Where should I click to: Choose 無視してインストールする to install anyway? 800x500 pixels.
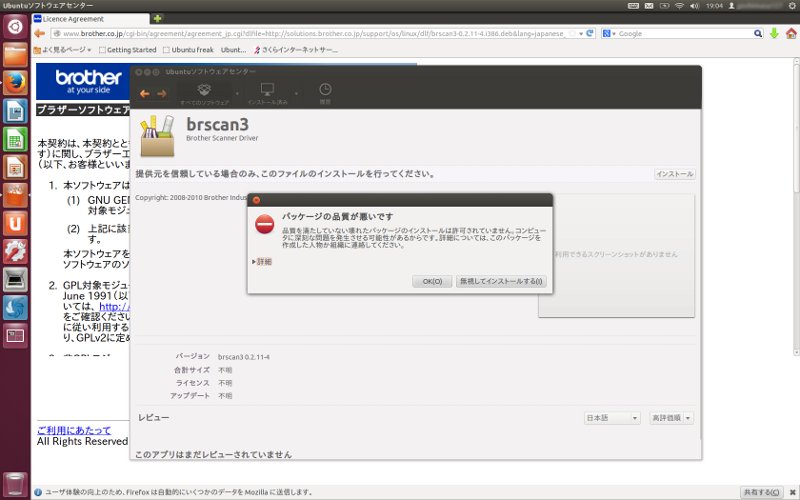click(x=501, y=281)
